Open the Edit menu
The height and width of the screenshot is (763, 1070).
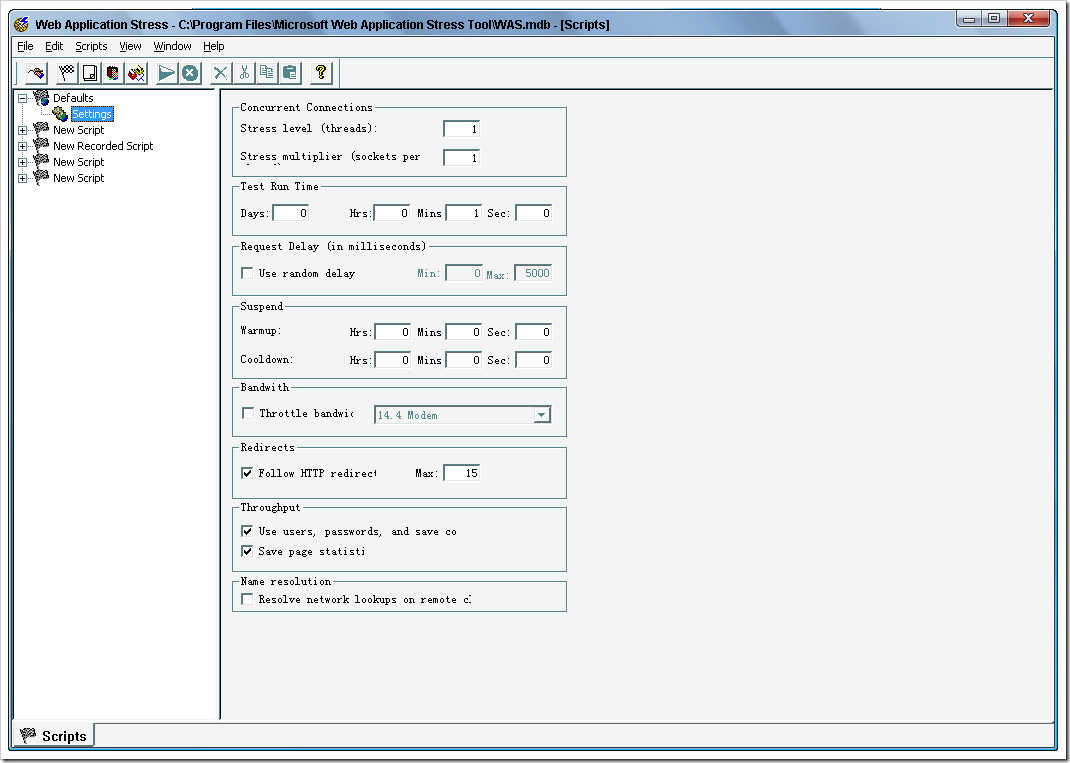[54, 46]
